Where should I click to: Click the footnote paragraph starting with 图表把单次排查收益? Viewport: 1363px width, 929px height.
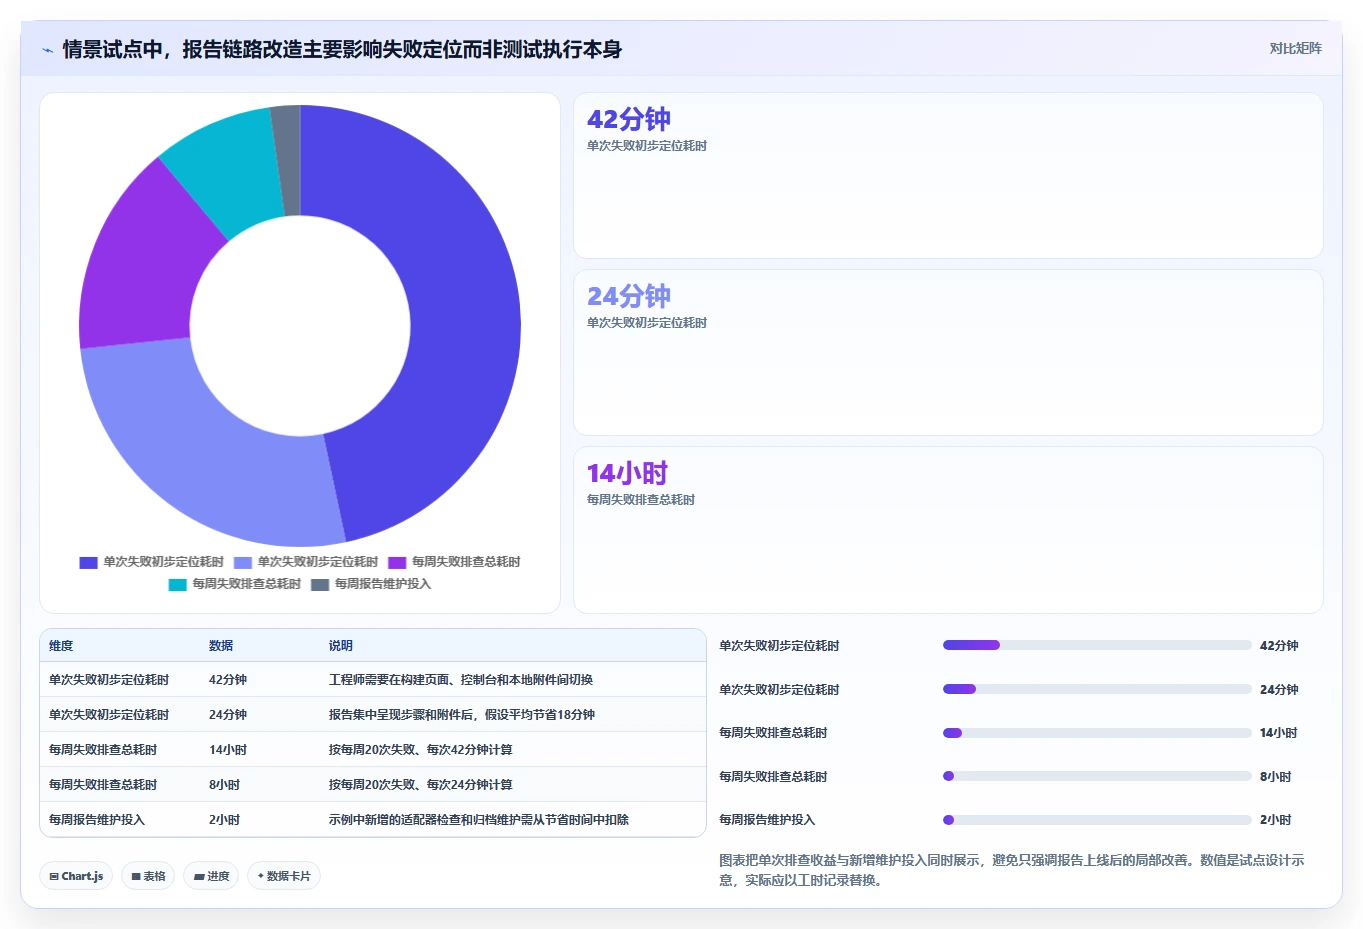tap(1012, 870)
